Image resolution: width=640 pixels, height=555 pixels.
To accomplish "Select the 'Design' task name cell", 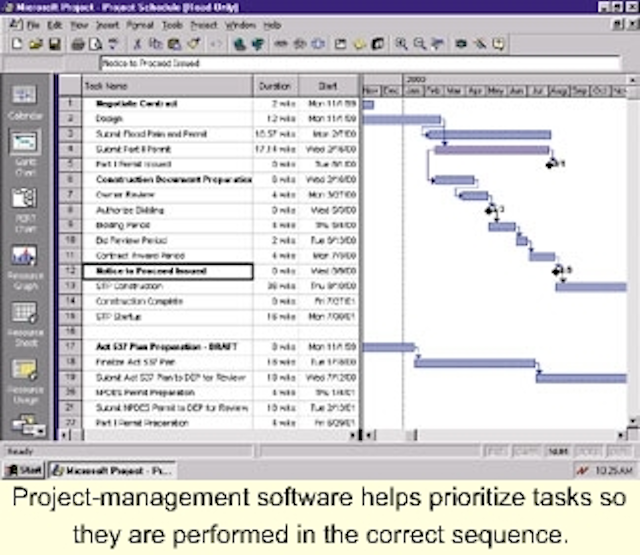I will (x=167, y=119).
